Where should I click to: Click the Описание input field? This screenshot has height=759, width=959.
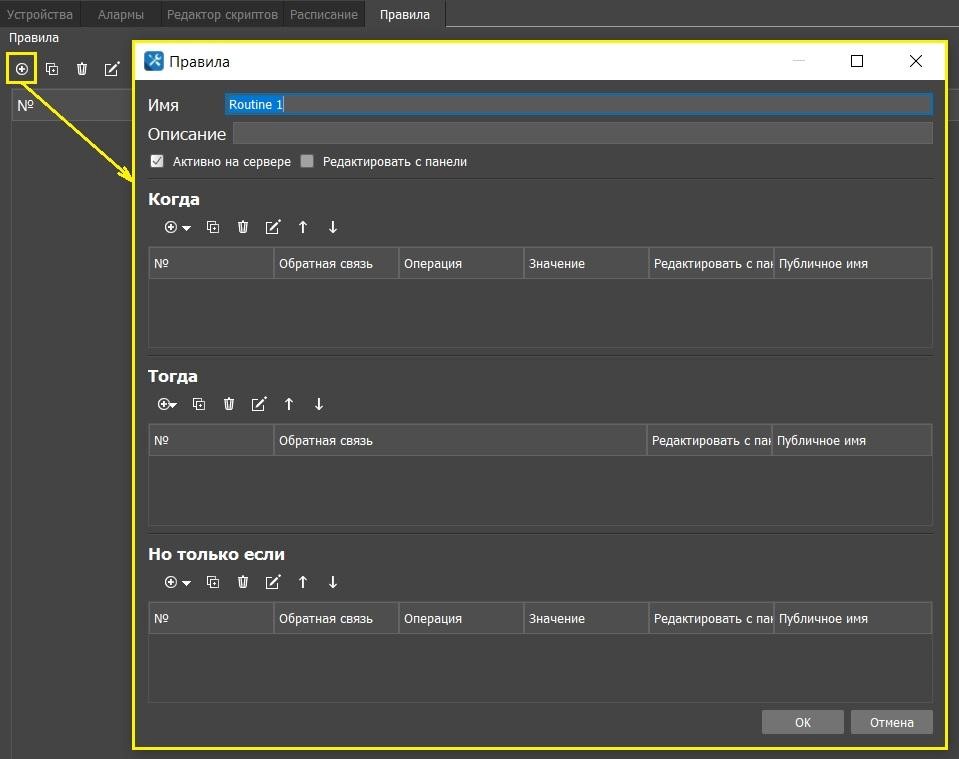[x=582, y=133]
